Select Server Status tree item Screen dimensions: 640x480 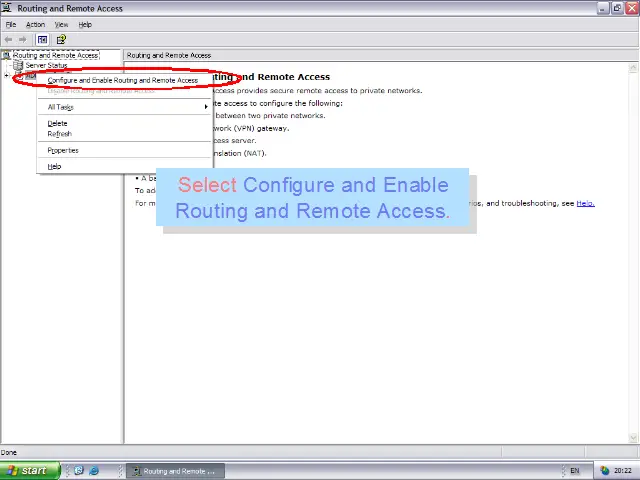[x=46, y=65]
